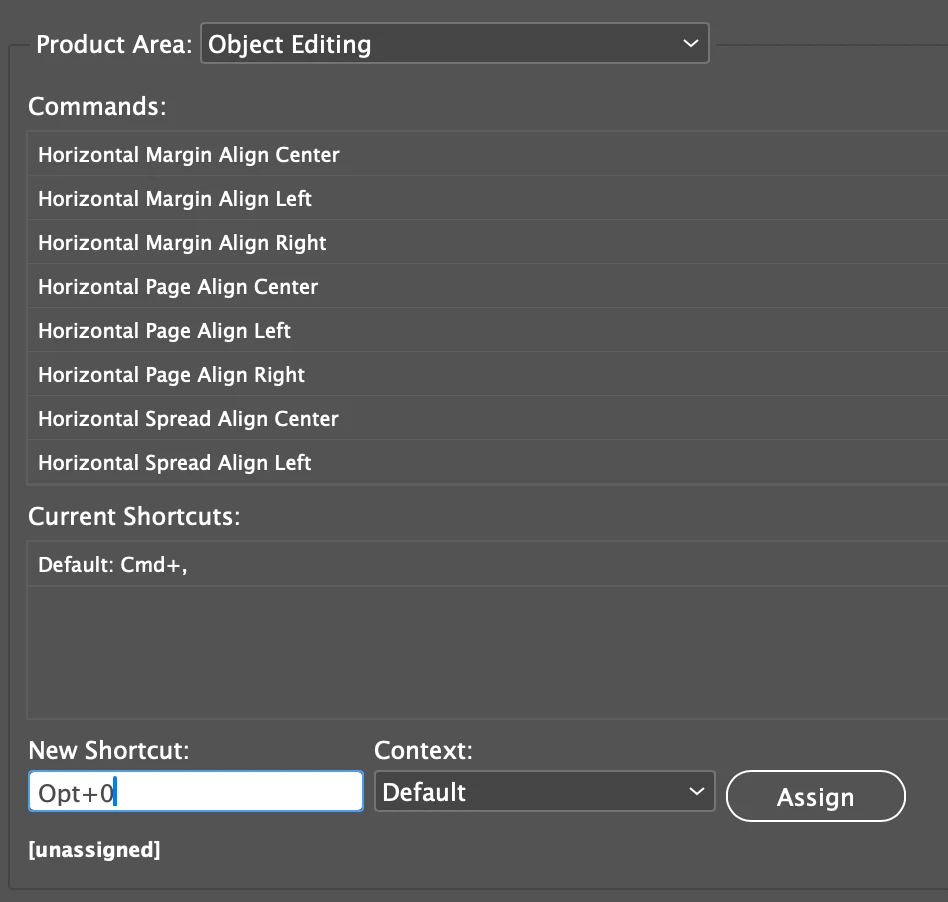
Task: Click the [unassigned] status text
Action: tap(94, 851)
